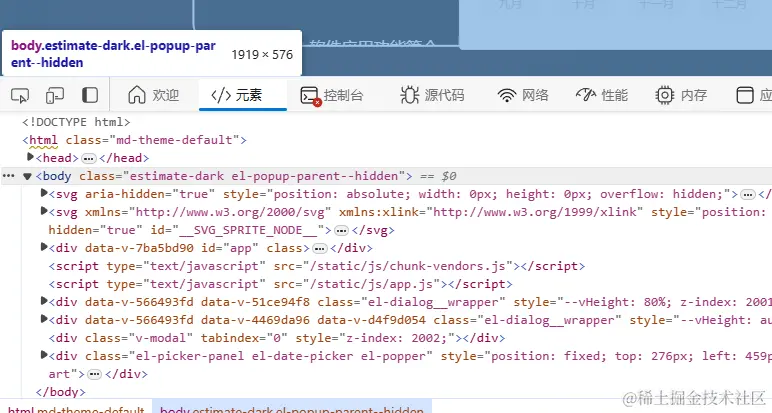Expand the el-picker-panel div node
Viewport: 772px width, 413px height.
click(x=44, y=355)
